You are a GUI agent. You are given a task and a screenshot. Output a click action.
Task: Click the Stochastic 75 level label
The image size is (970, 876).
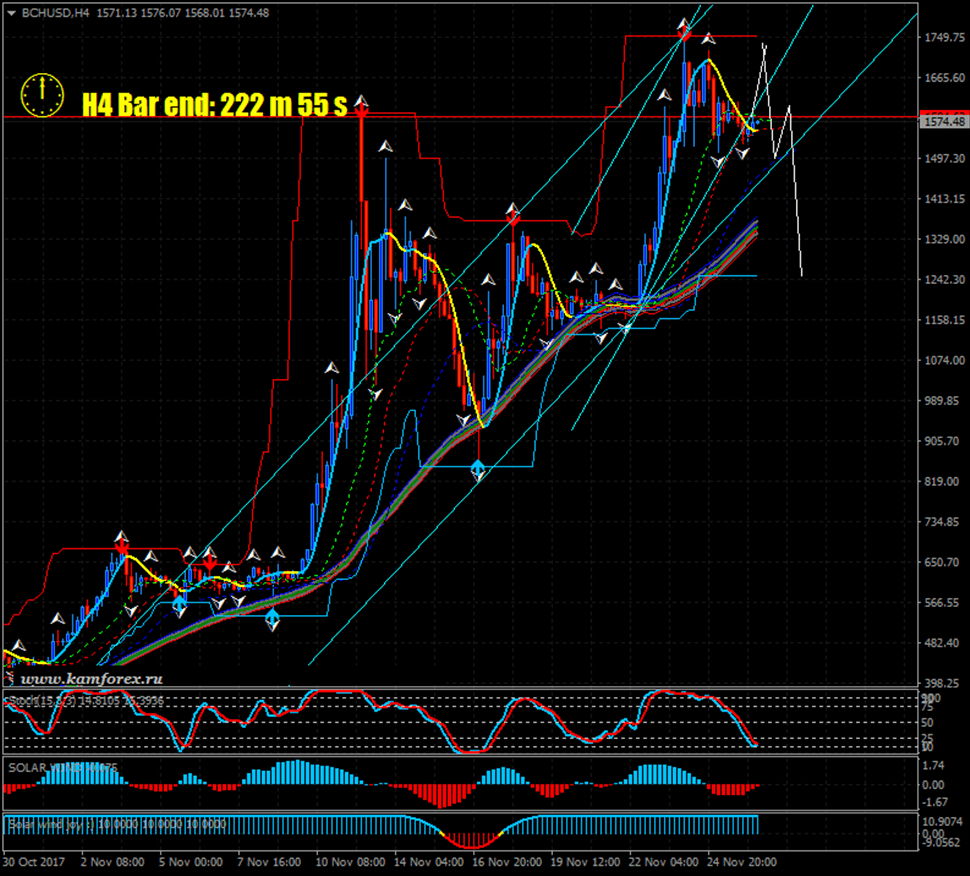click(x=927, y=708)
